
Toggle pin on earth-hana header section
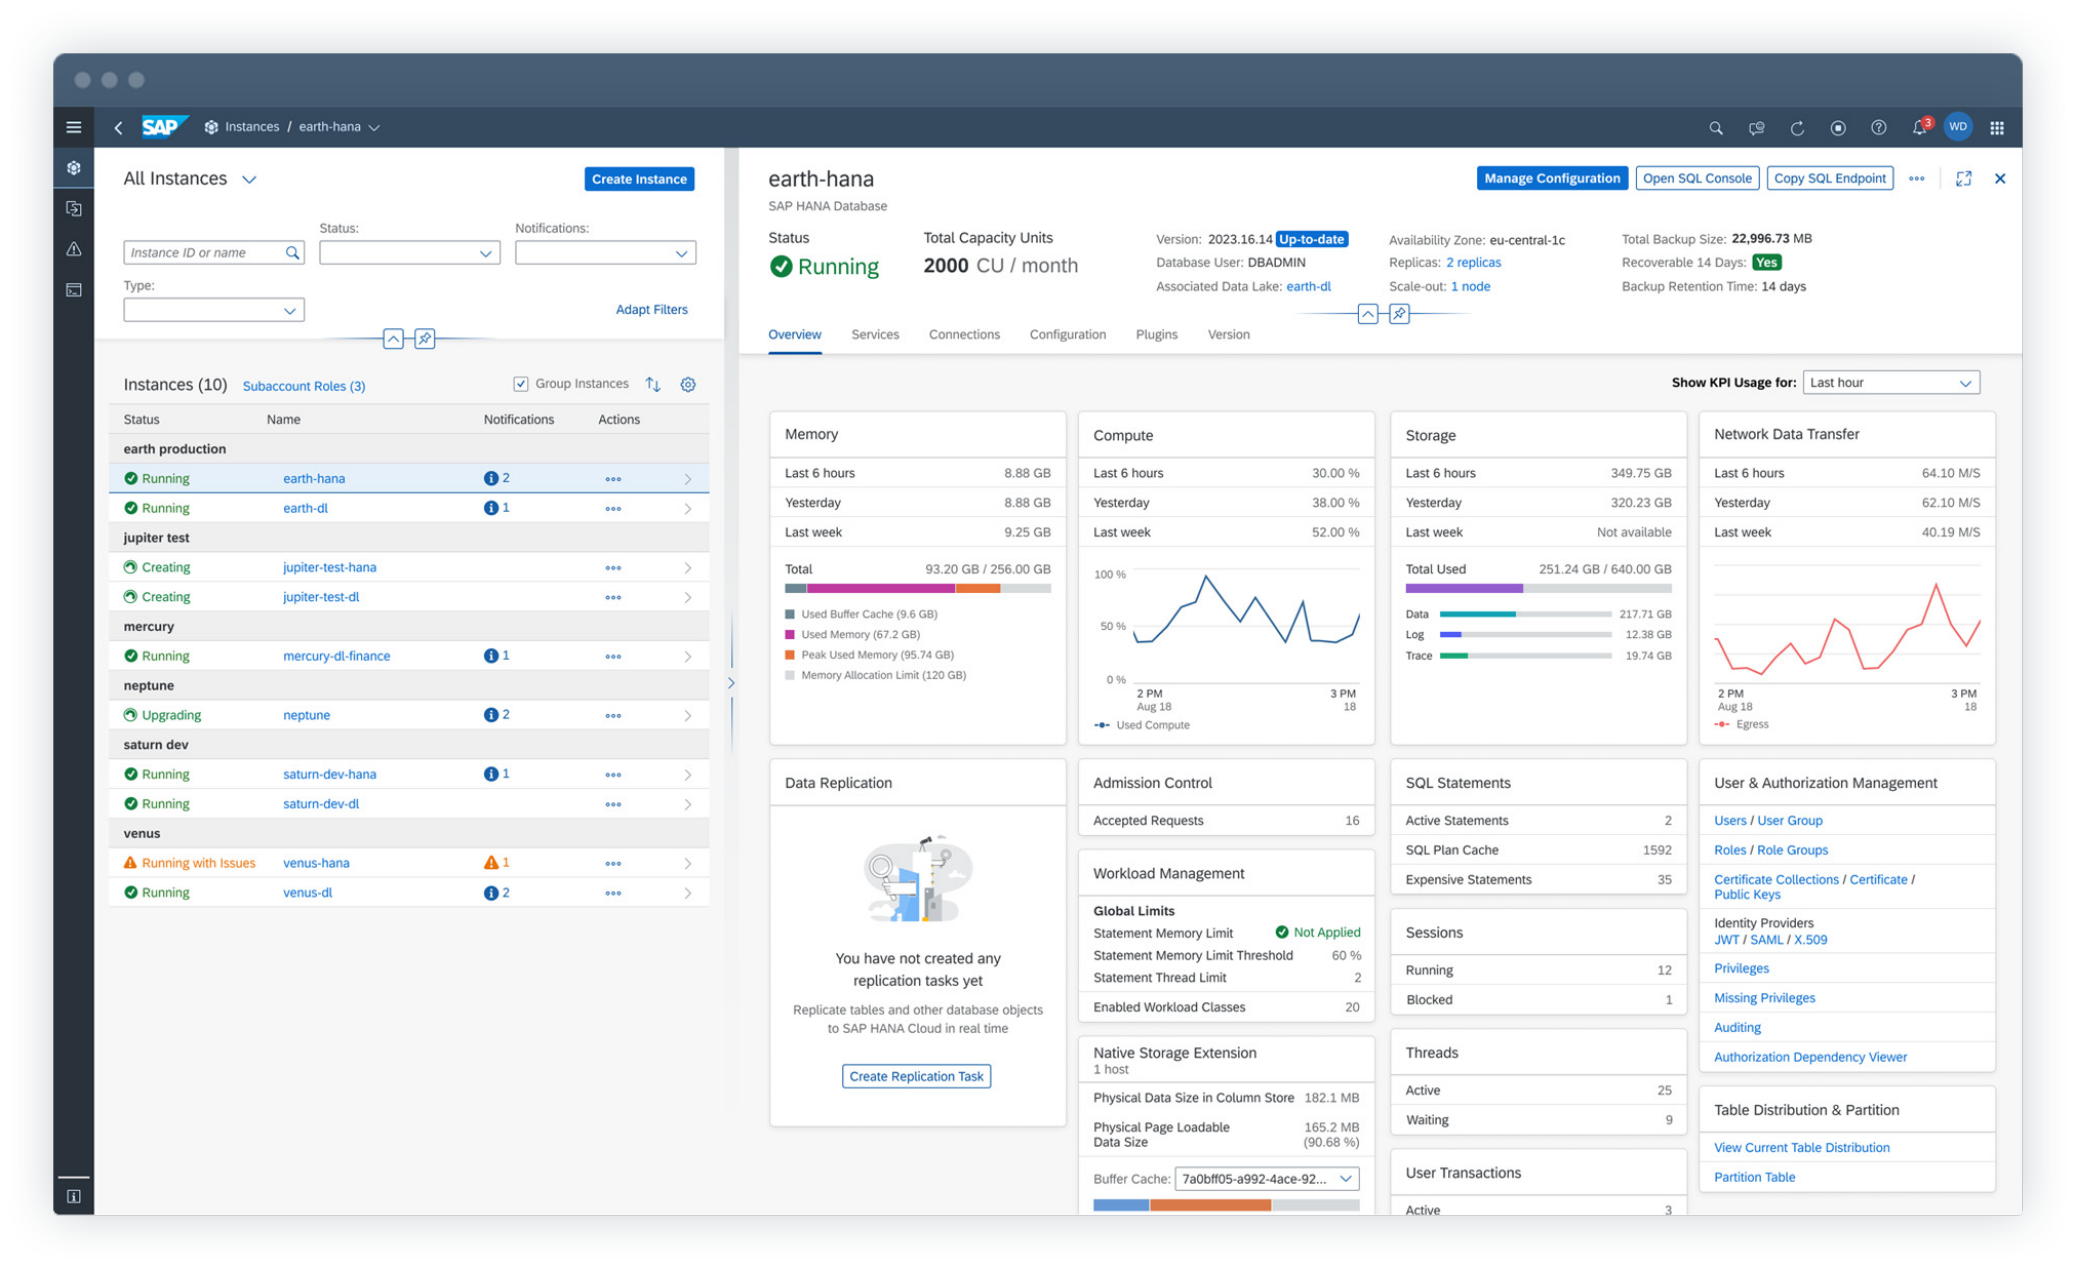tap(1399, 314)
